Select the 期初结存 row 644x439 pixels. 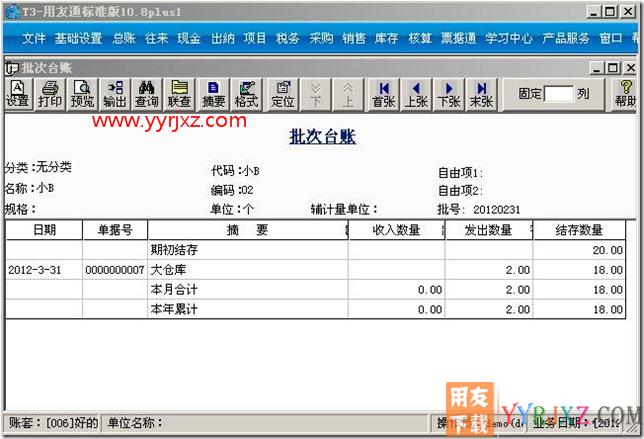click(315, 250)
